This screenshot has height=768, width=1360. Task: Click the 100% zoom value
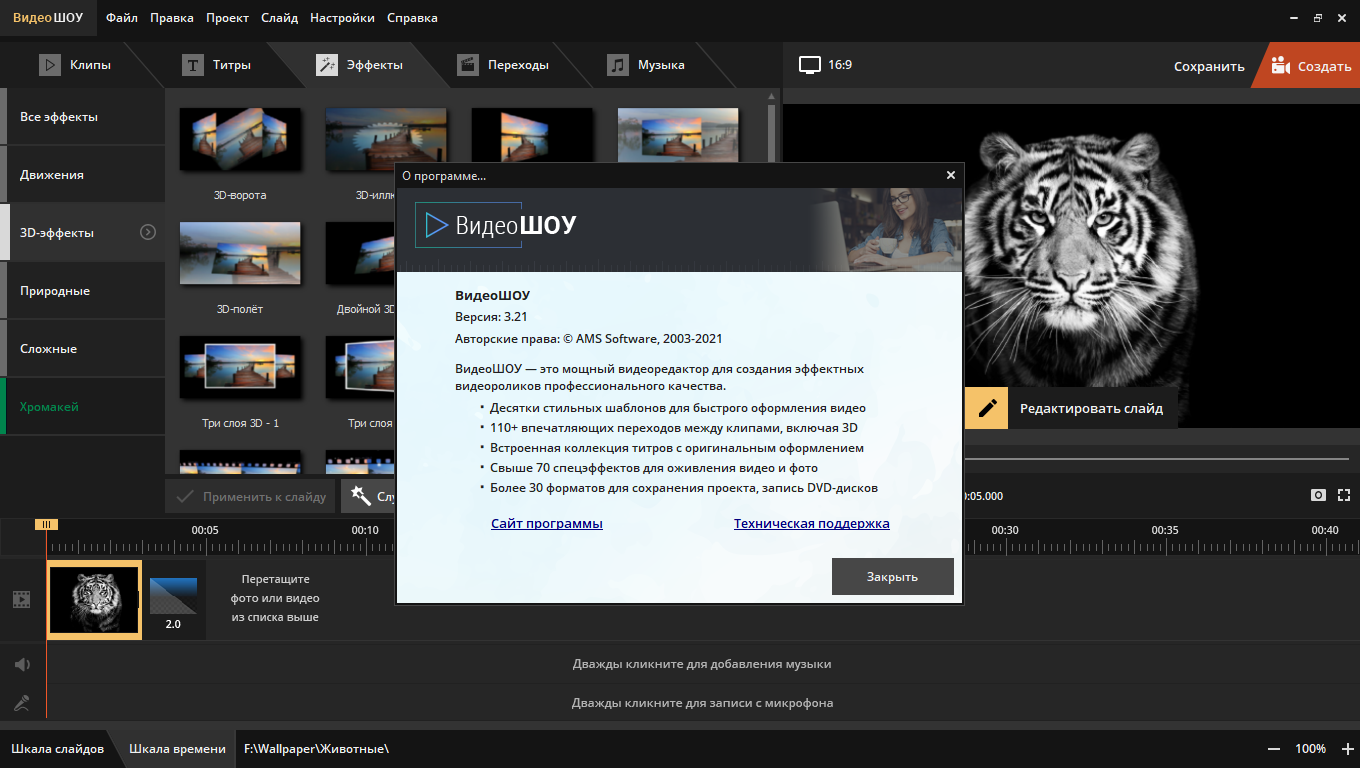pyautogui.click(x=1310, y=749)
